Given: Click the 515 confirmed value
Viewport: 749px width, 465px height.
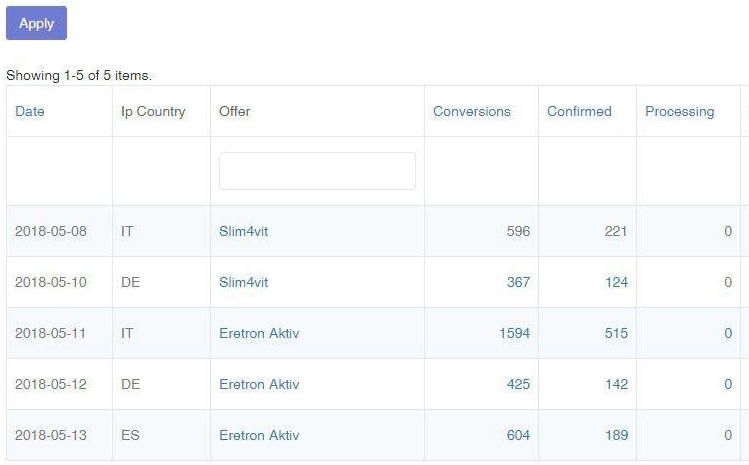Looking at the screenshot, I should point(616,333).
